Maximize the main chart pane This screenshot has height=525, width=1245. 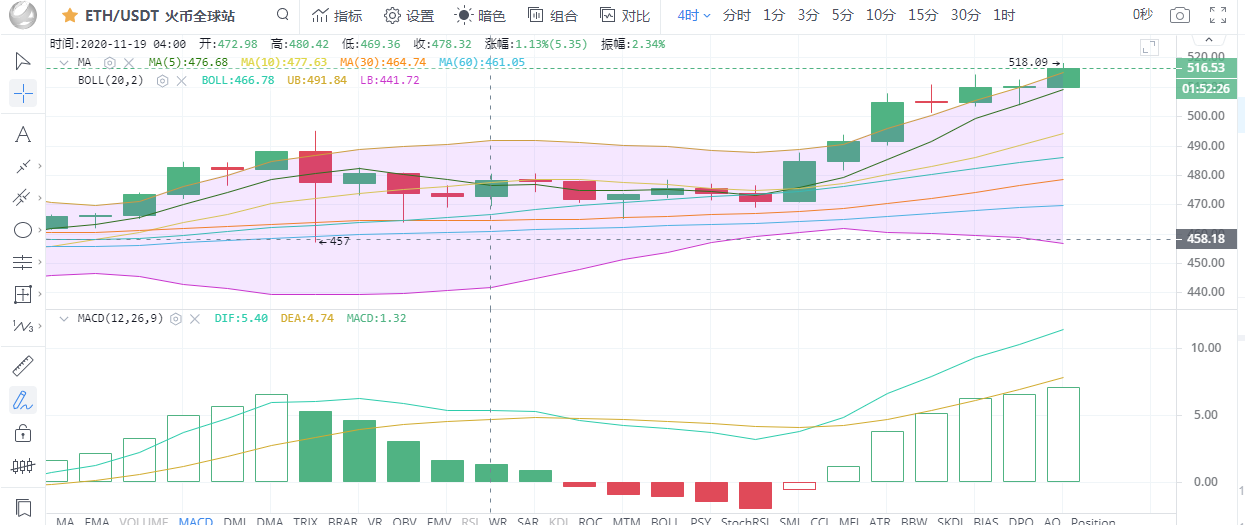coord(1149,47)
